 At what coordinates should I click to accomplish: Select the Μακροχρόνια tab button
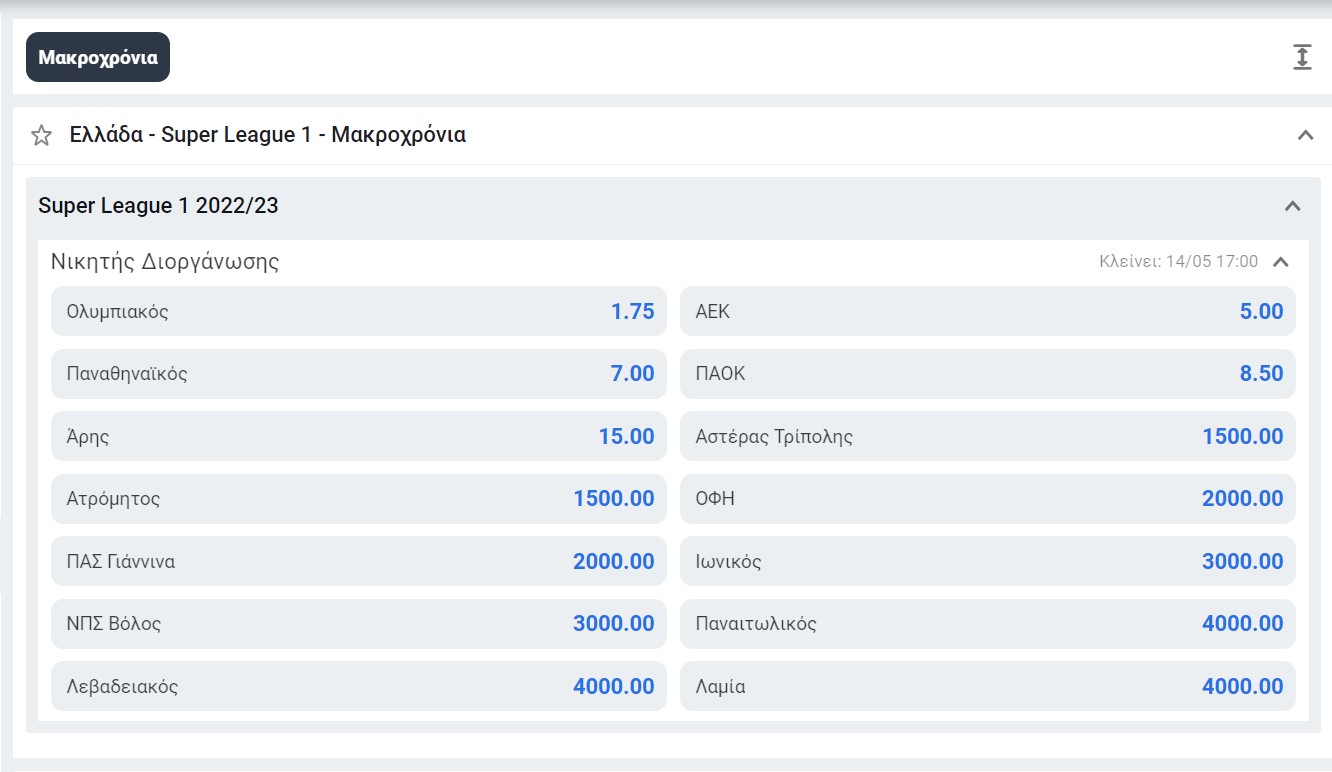coord(98,57)
